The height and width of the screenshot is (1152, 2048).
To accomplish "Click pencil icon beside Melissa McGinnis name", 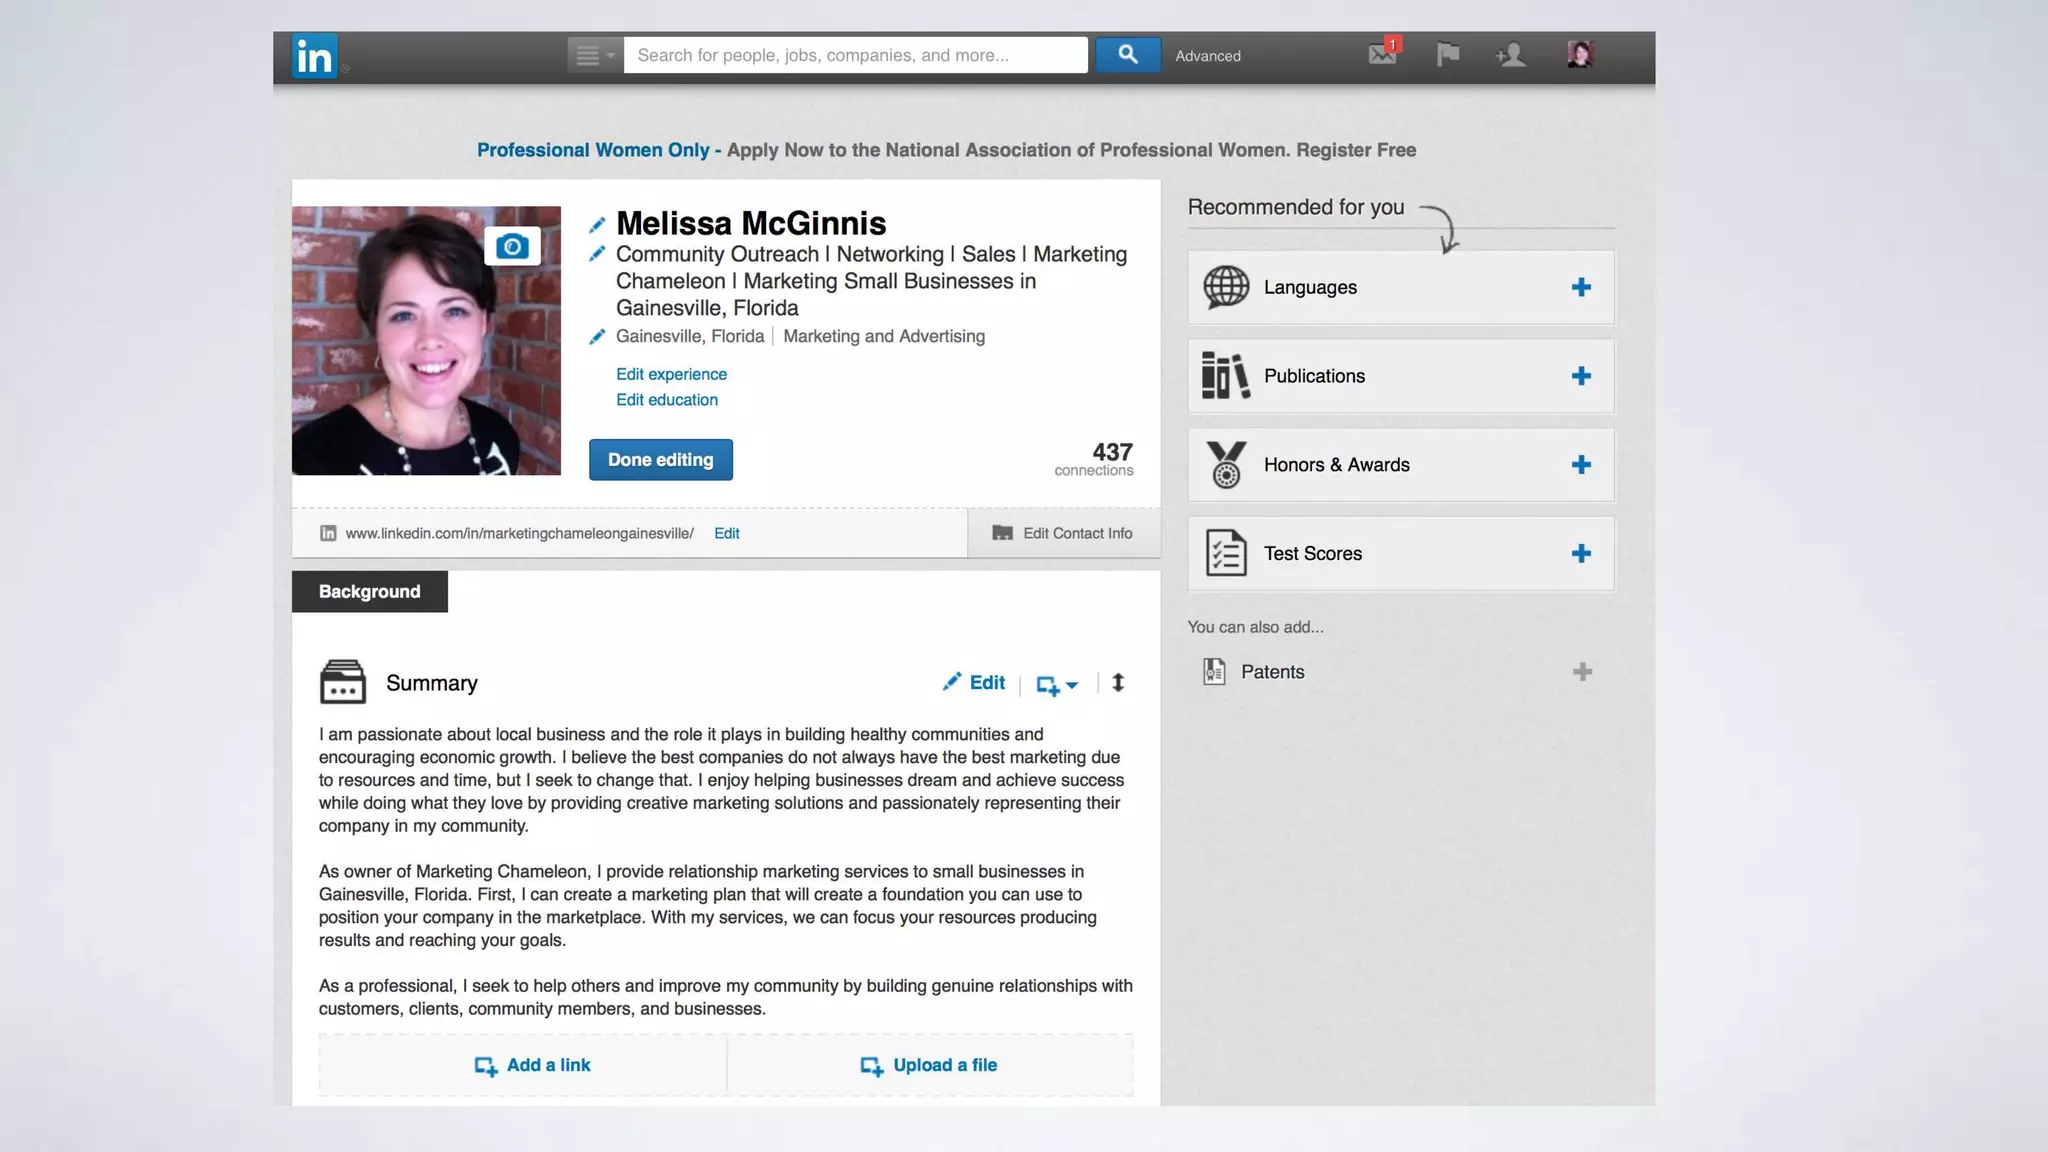I will (597, 225).
